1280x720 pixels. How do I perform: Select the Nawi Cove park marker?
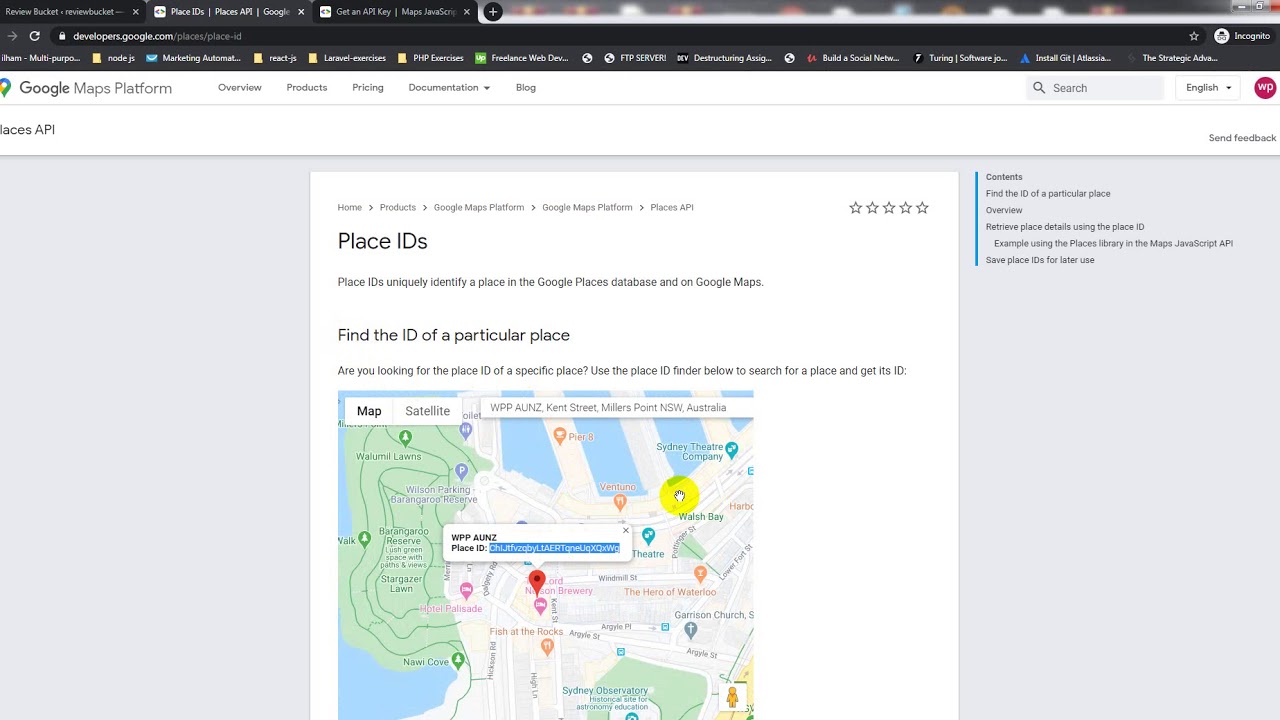tap(458, 660)
